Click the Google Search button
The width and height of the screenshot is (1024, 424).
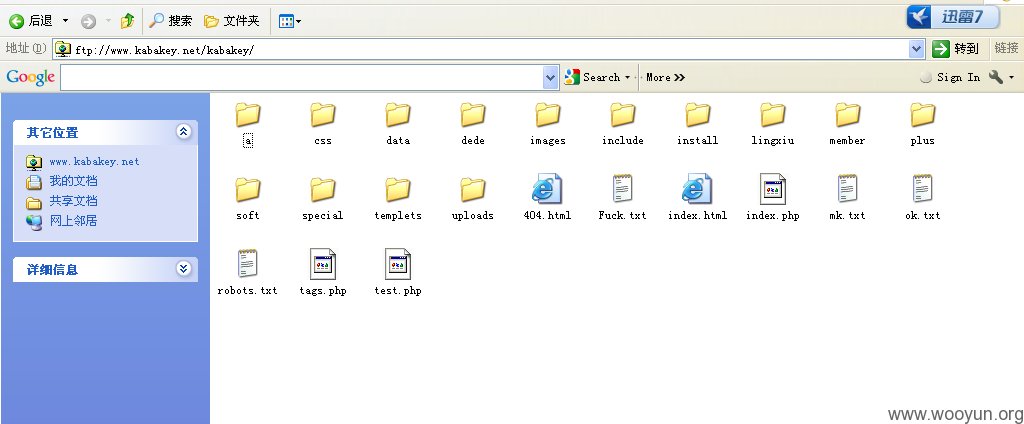point(592,77)
